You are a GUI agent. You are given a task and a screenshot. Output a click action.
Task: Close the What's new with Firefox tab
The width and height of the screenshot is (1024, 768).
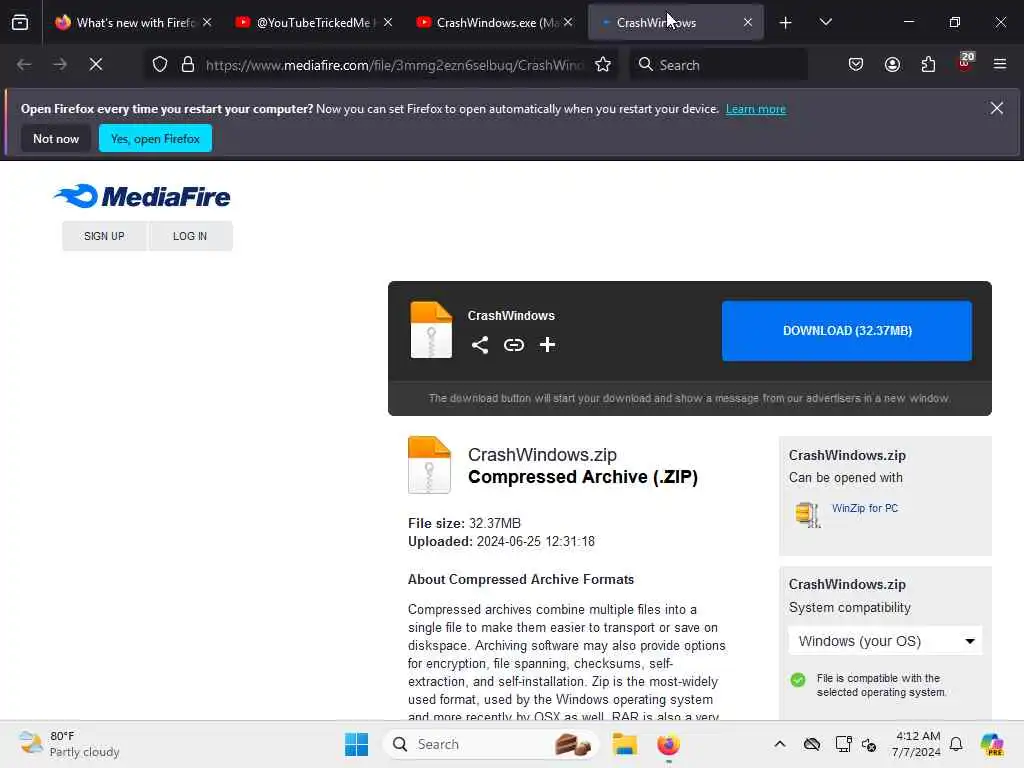[x=207, y=22]
